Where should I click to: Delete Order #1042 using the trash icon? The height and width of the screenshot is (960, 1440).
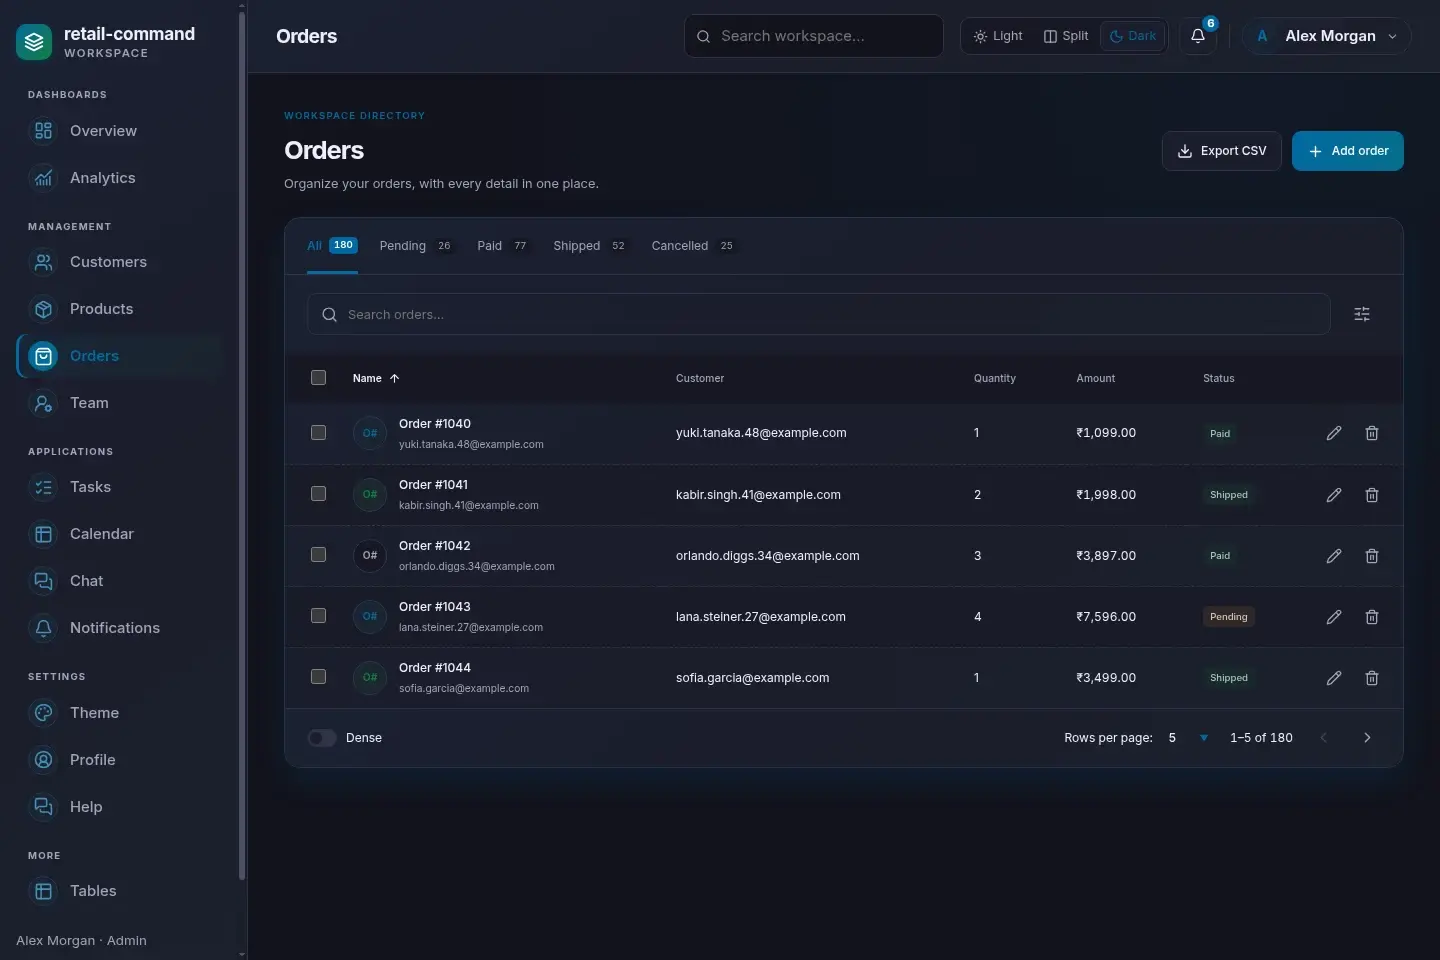click(x=1372, y=556)
